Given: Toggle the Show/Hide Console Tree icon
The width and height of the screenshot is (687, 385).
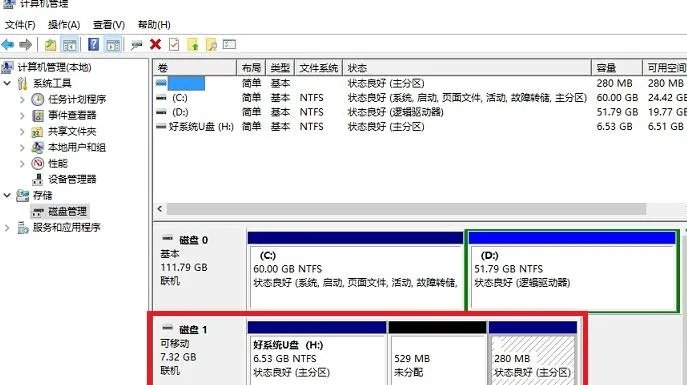Looking at the screenshot, I should [x=69, y=45].
